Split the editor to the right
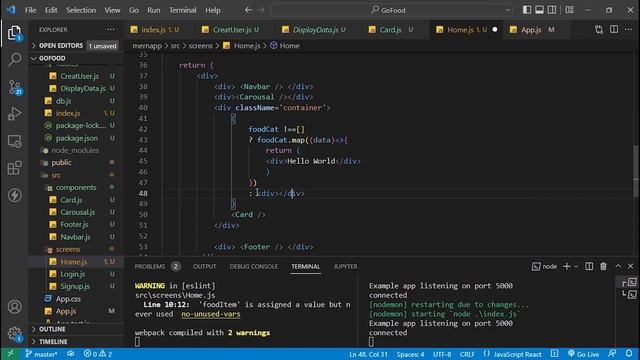The height and width of the screenshot is (360, 640). click(614, 29)
